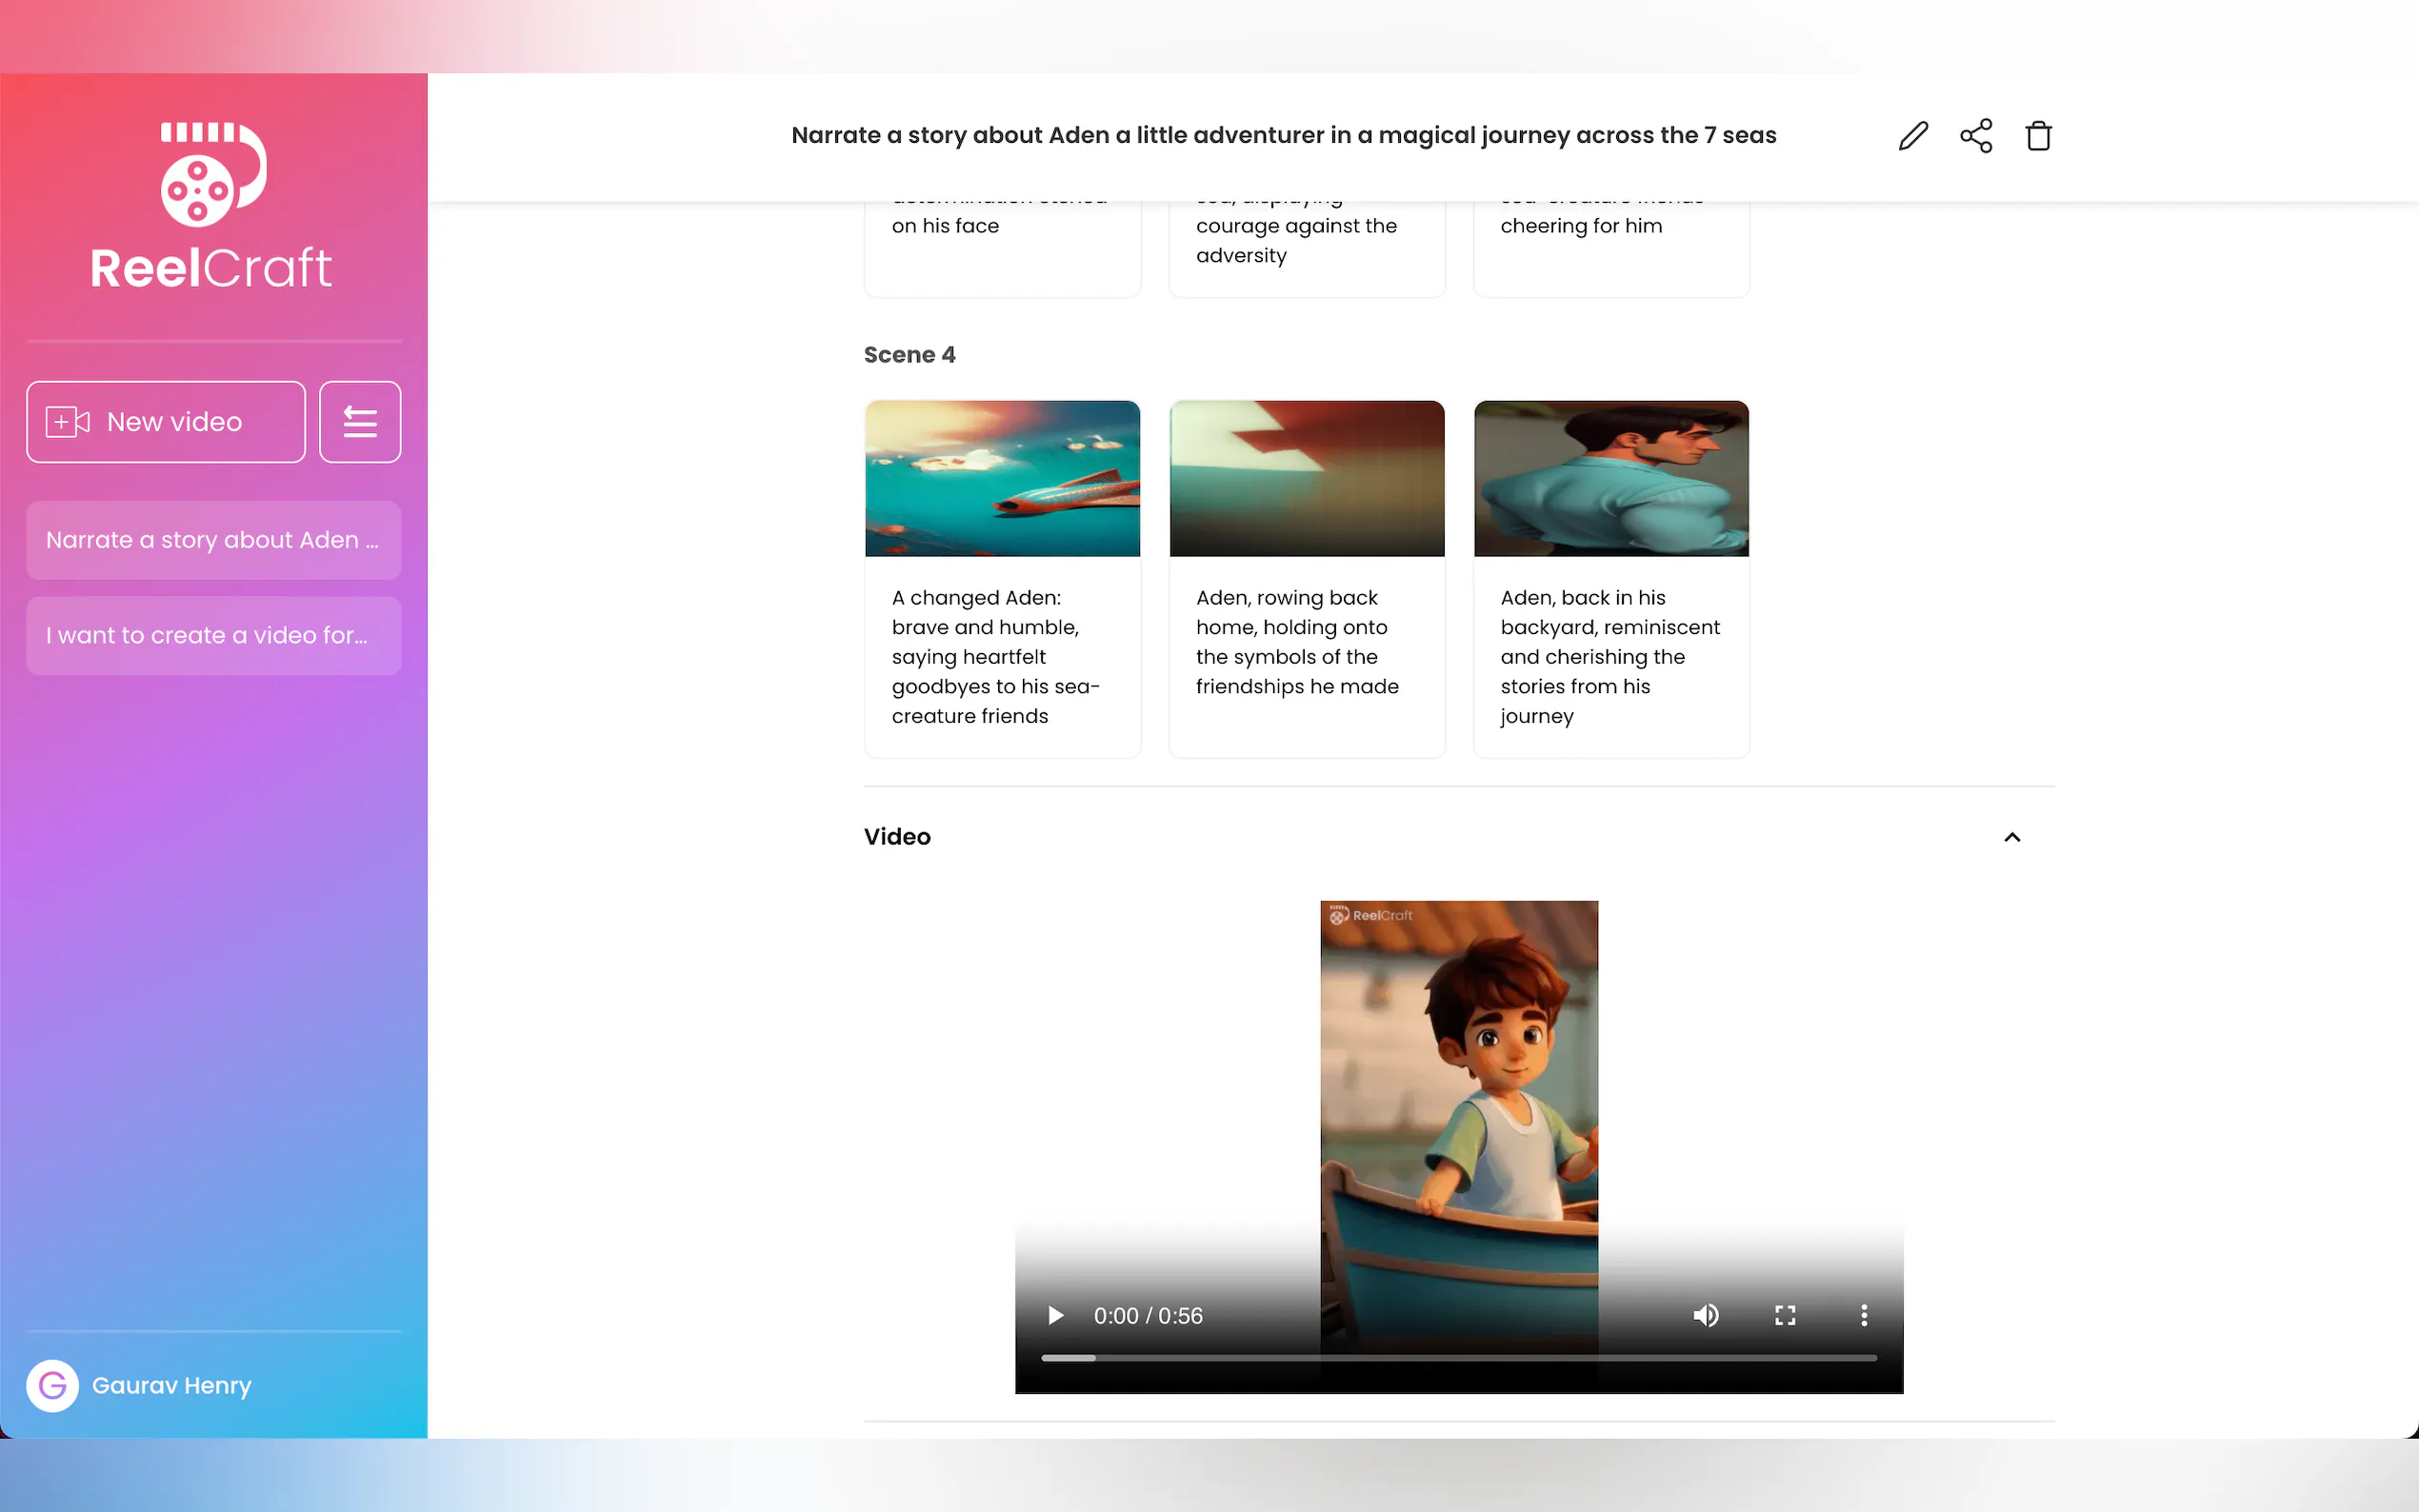Click Gaurav Henry account avatar

52,1385
